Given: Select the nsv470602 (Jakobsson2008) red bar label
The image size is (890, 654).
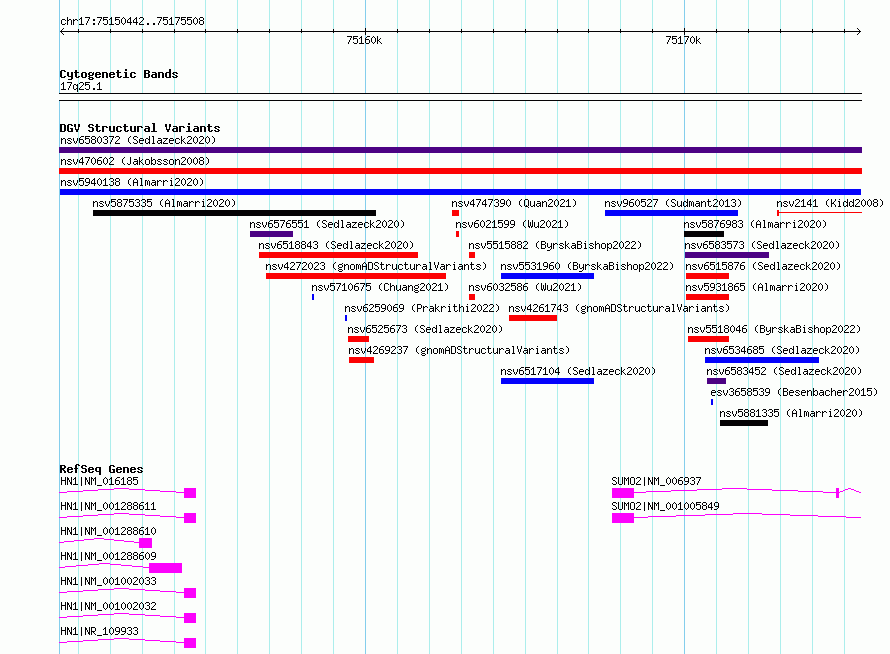Looking at the screenshot, I should [135, 161].
